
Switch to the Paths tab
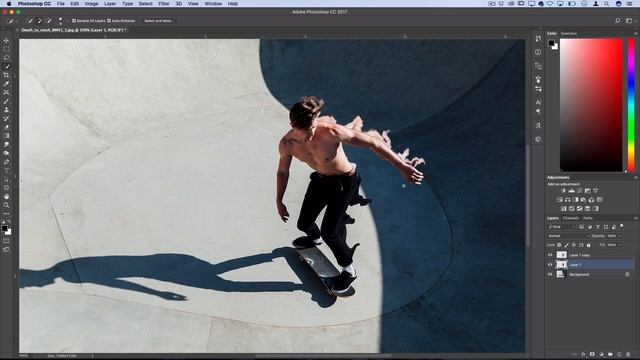click(588, 218)
